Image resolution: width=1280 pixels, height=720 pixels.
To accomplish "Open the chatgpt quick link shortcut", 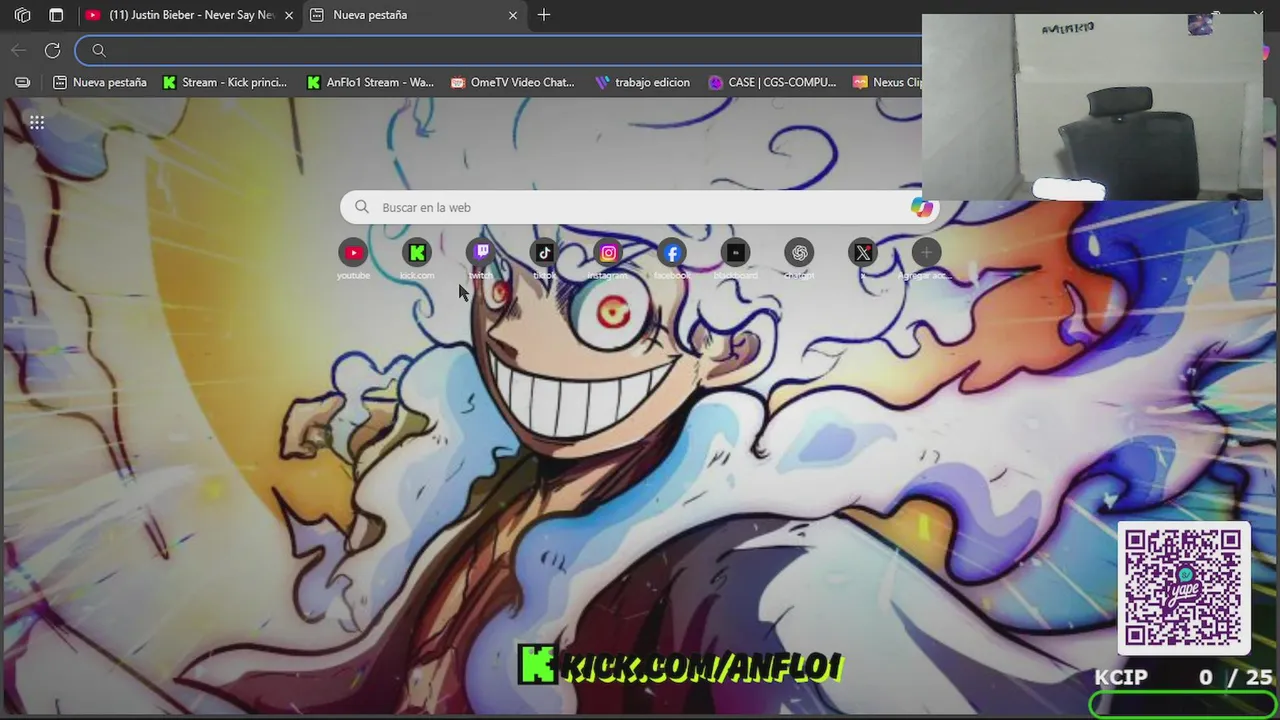I will click(800, 253).
